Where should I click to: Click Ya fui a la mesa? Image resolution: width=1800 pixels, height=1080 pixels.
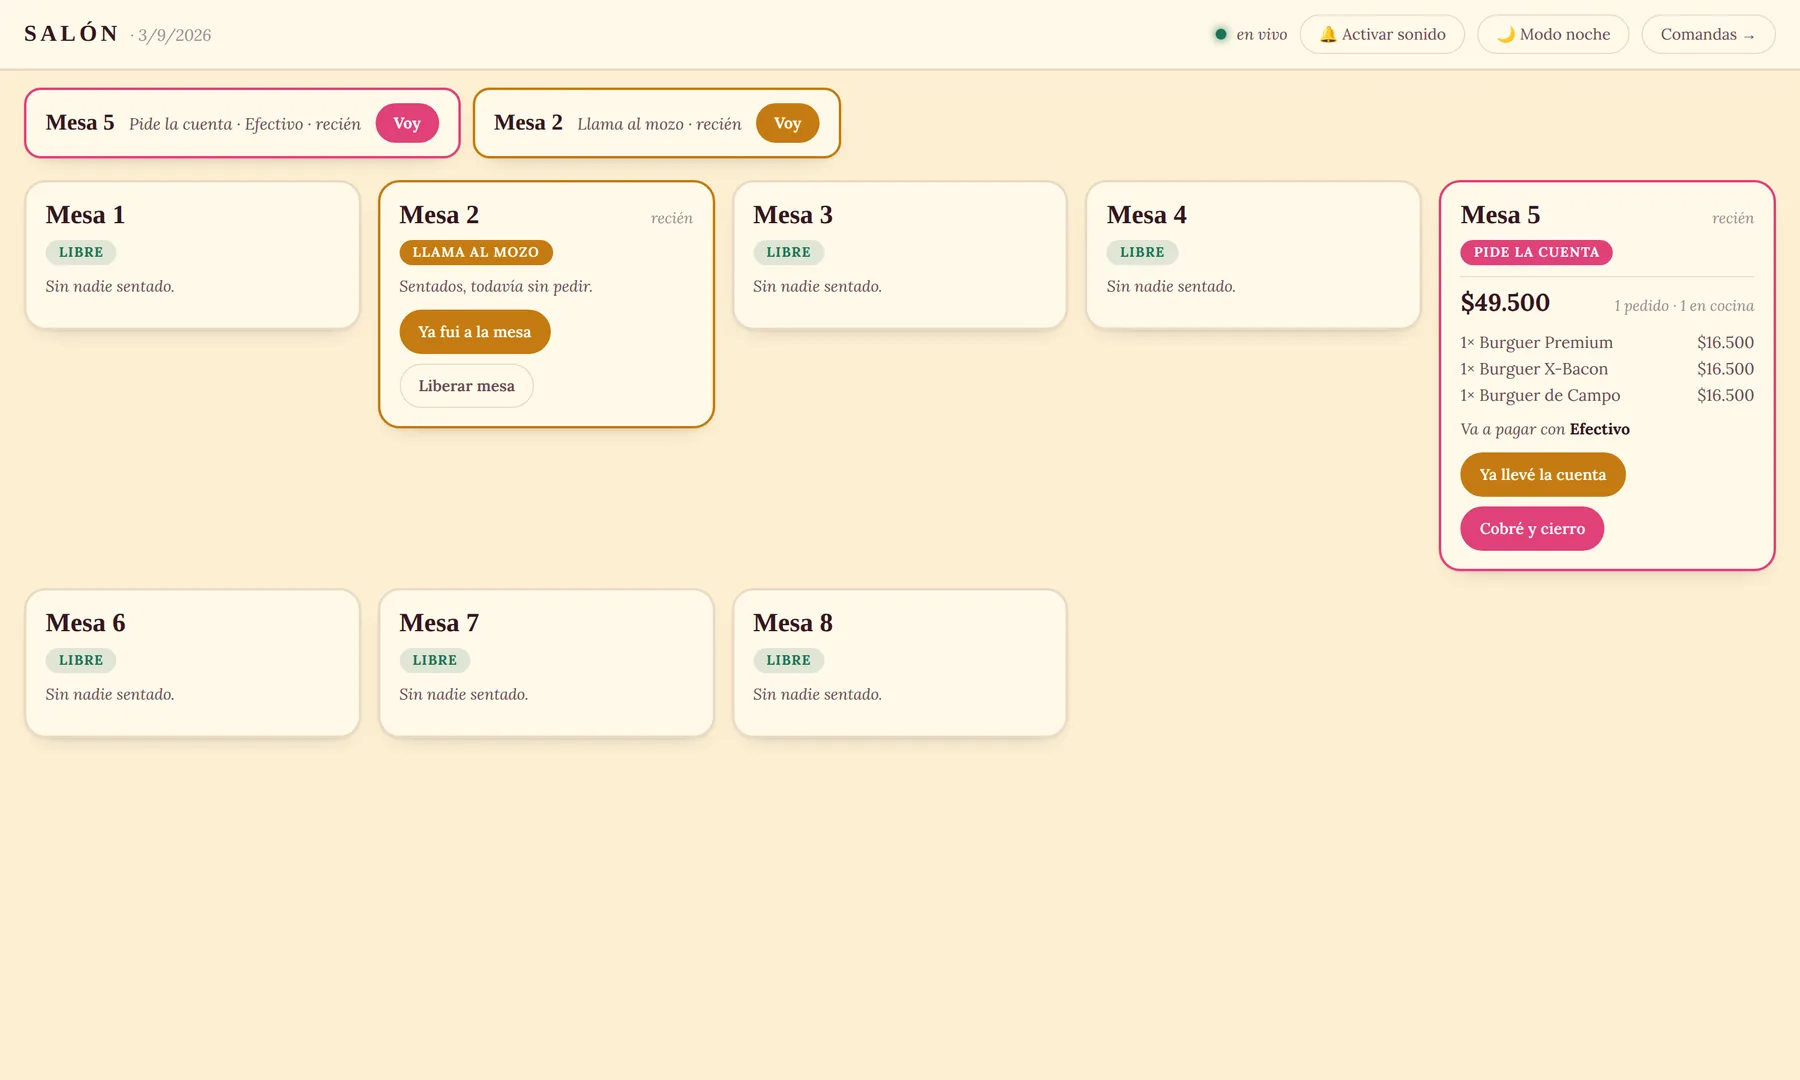pyautogui.click(x=475, y=332)
